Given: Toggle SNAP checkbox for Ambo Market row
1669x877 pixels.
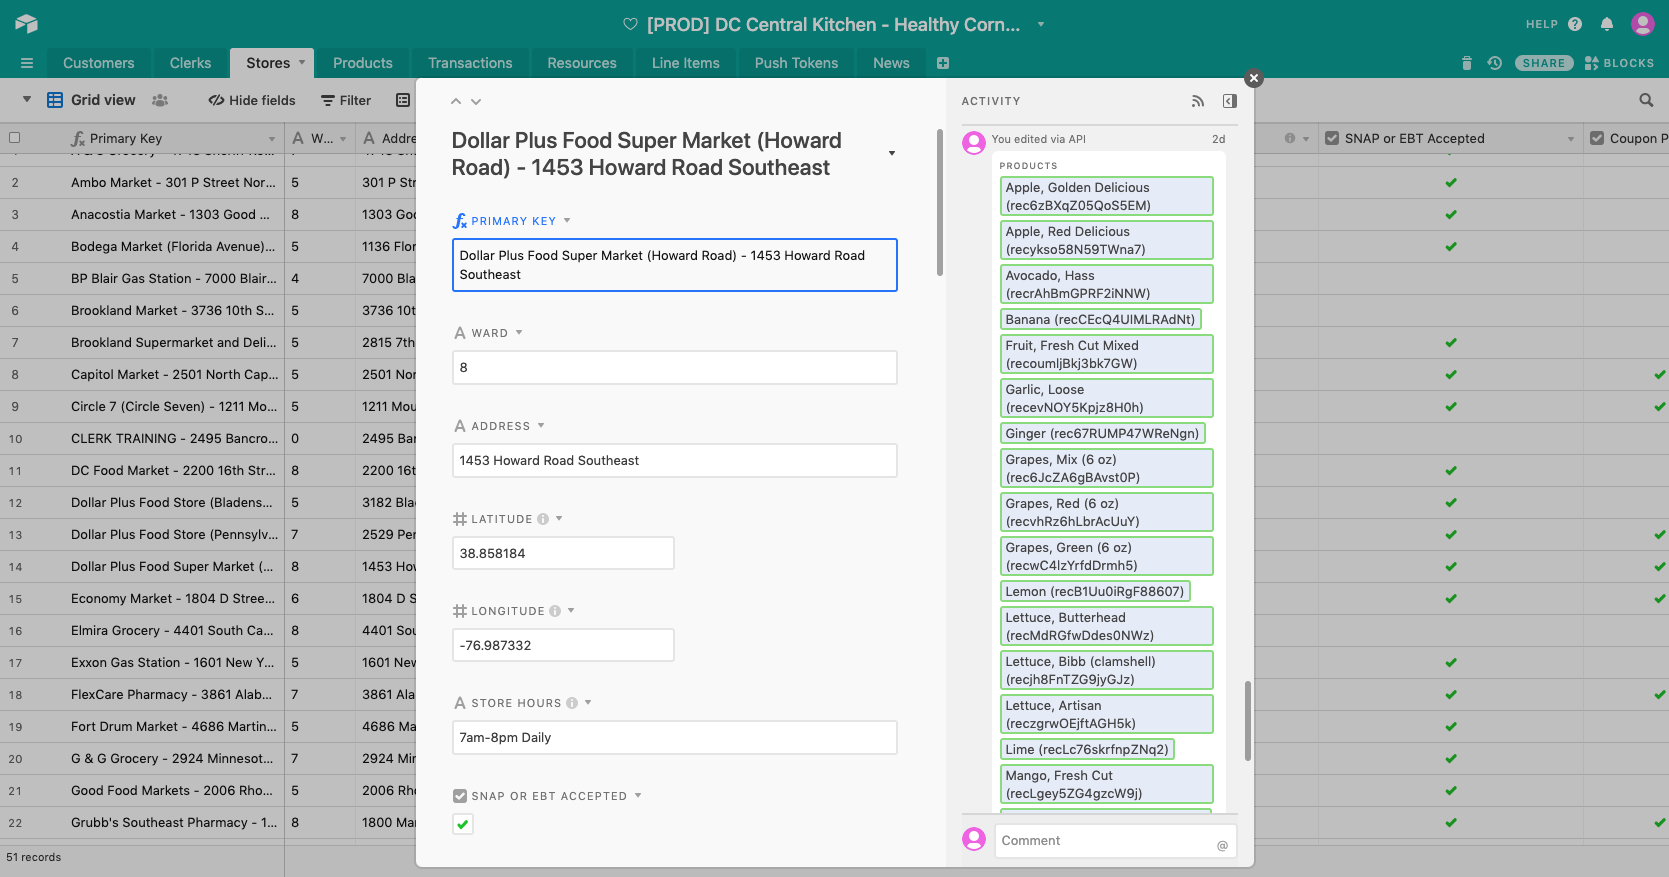Looking at the screenshot, I should [1451, 182].
